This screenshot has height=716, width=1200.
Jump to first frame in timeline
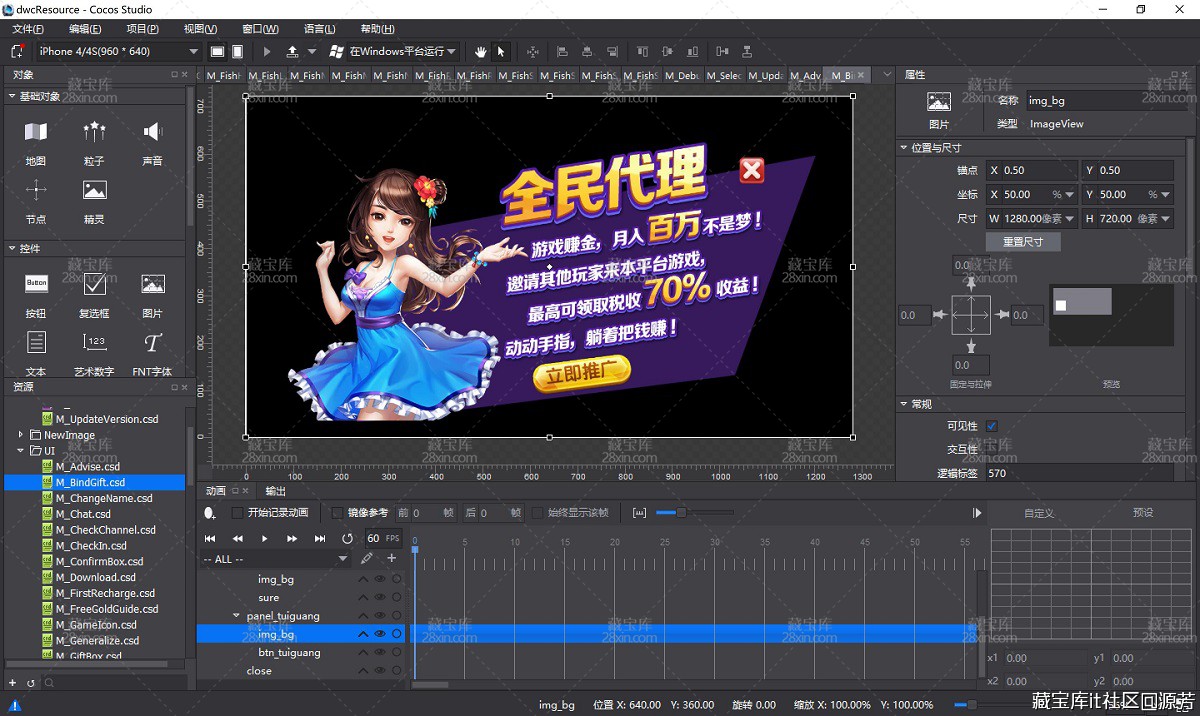coord(211,538)
